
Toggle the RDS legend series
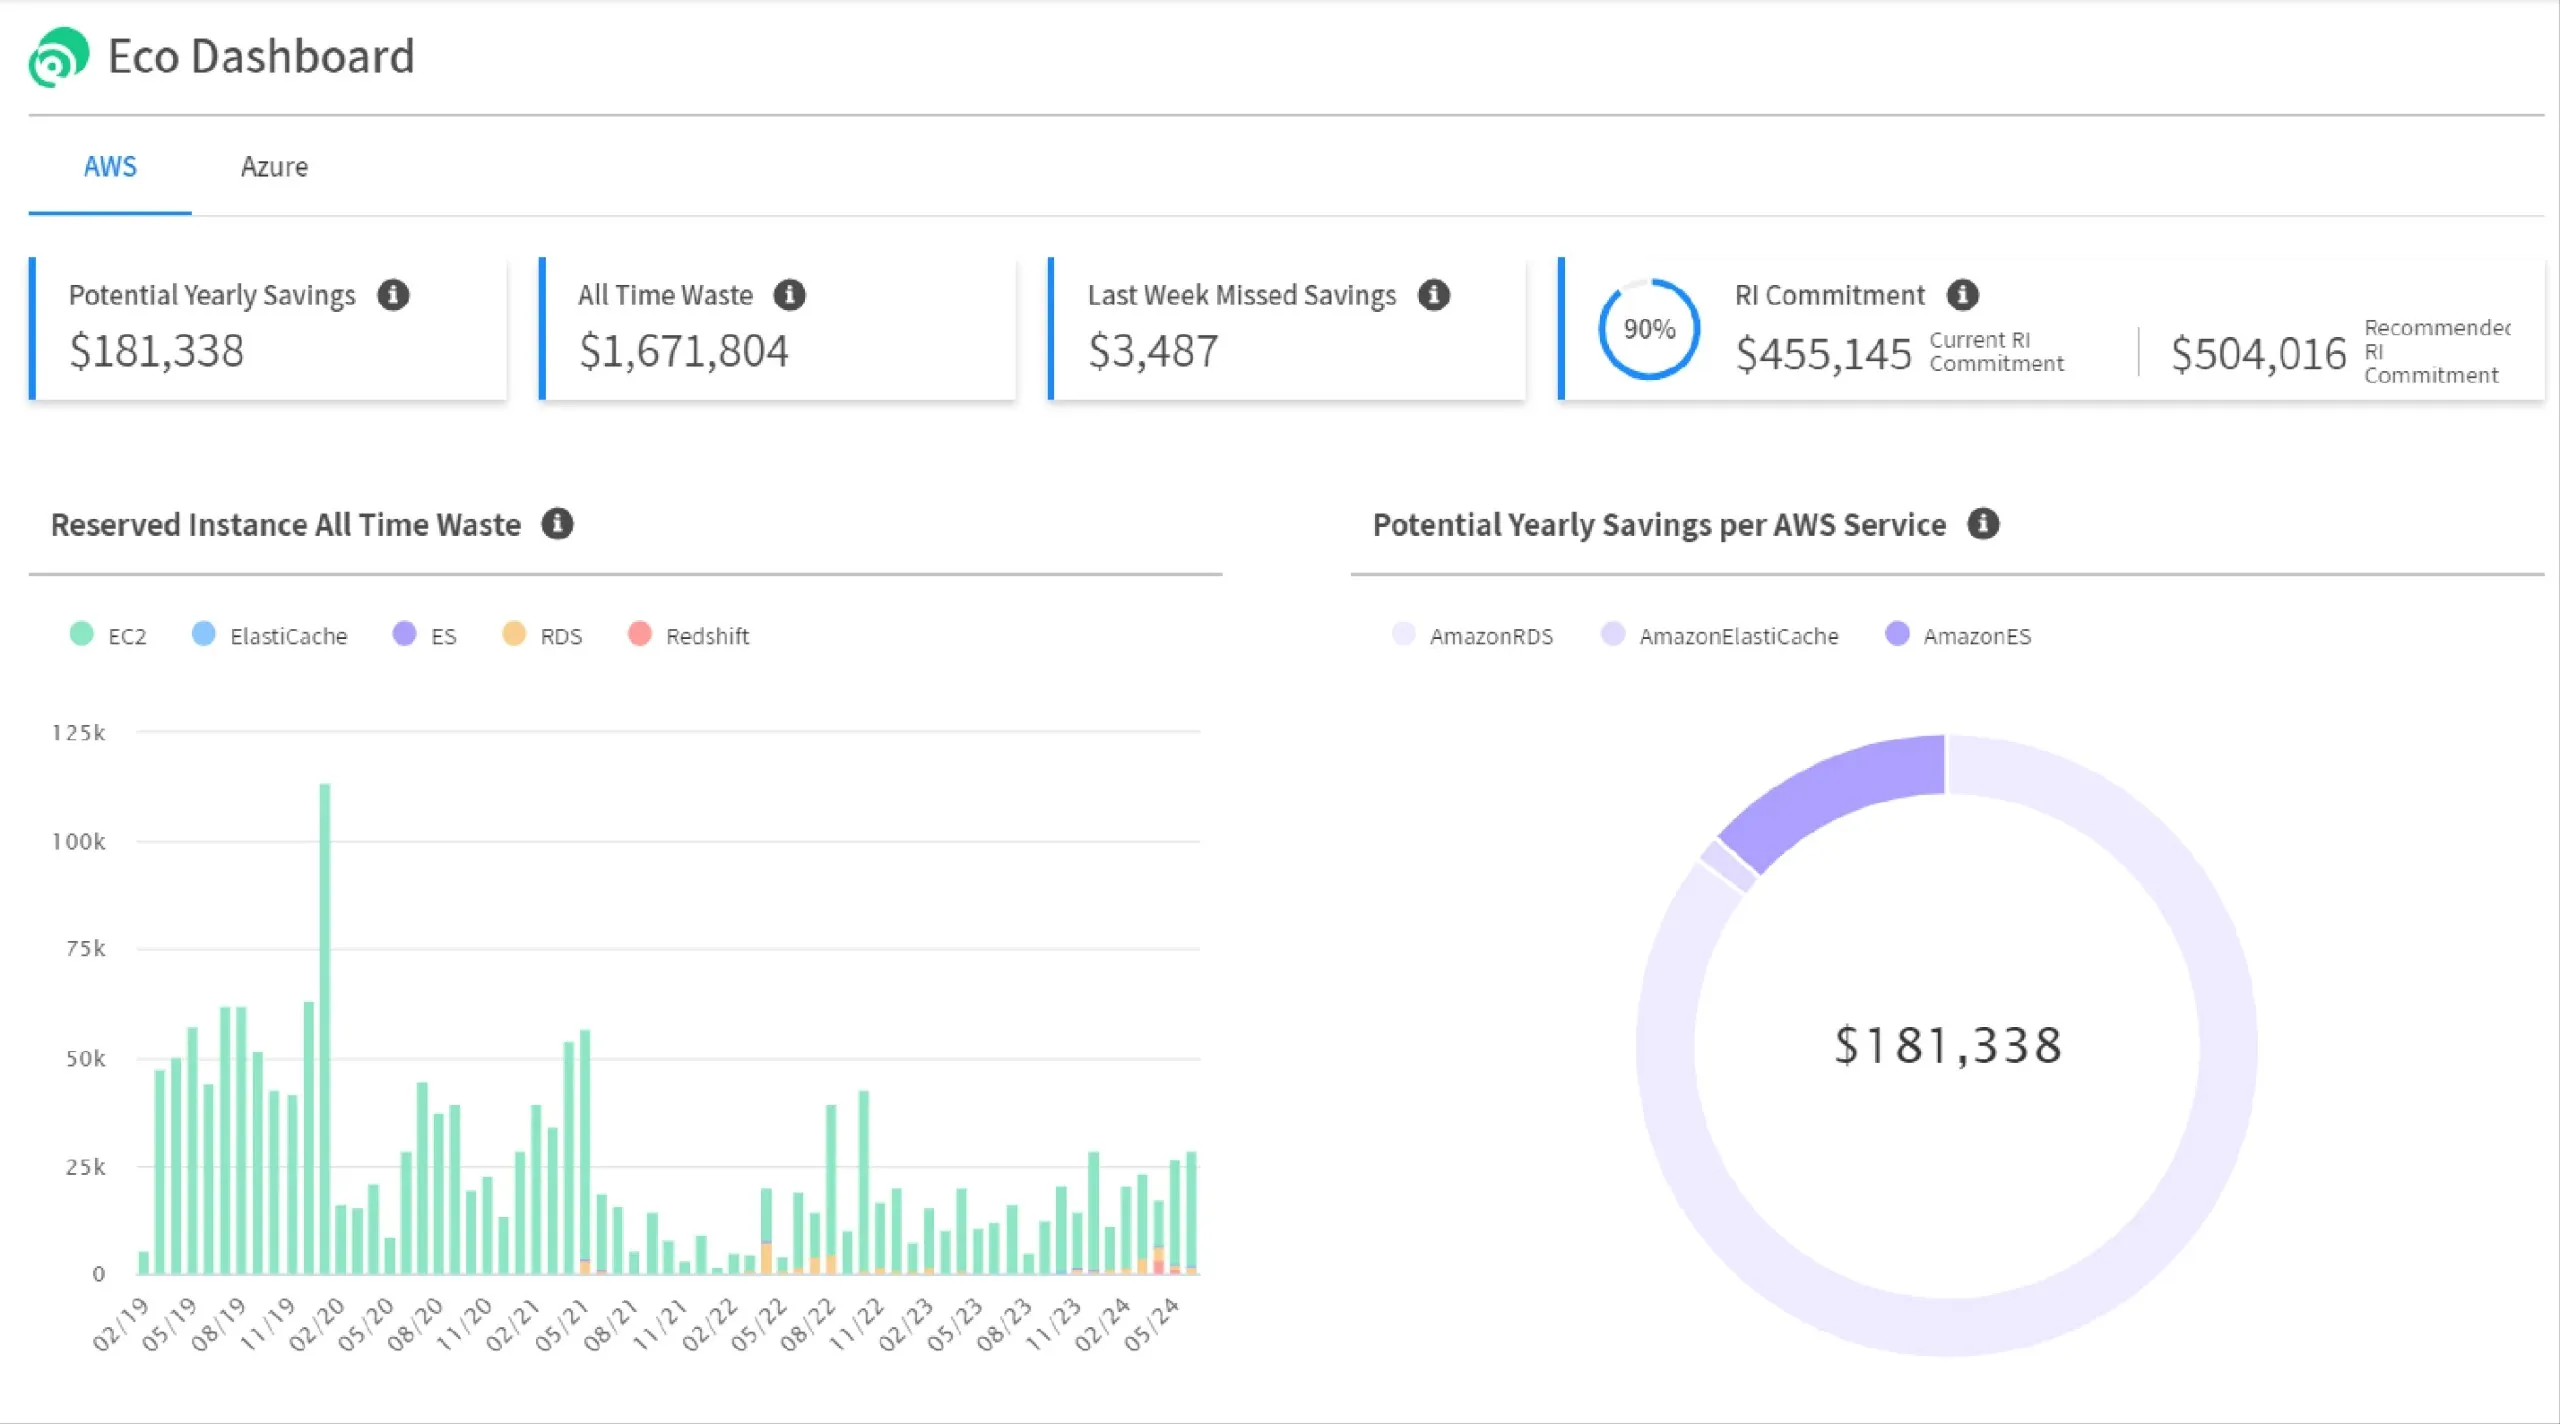[x=542, y=635]
